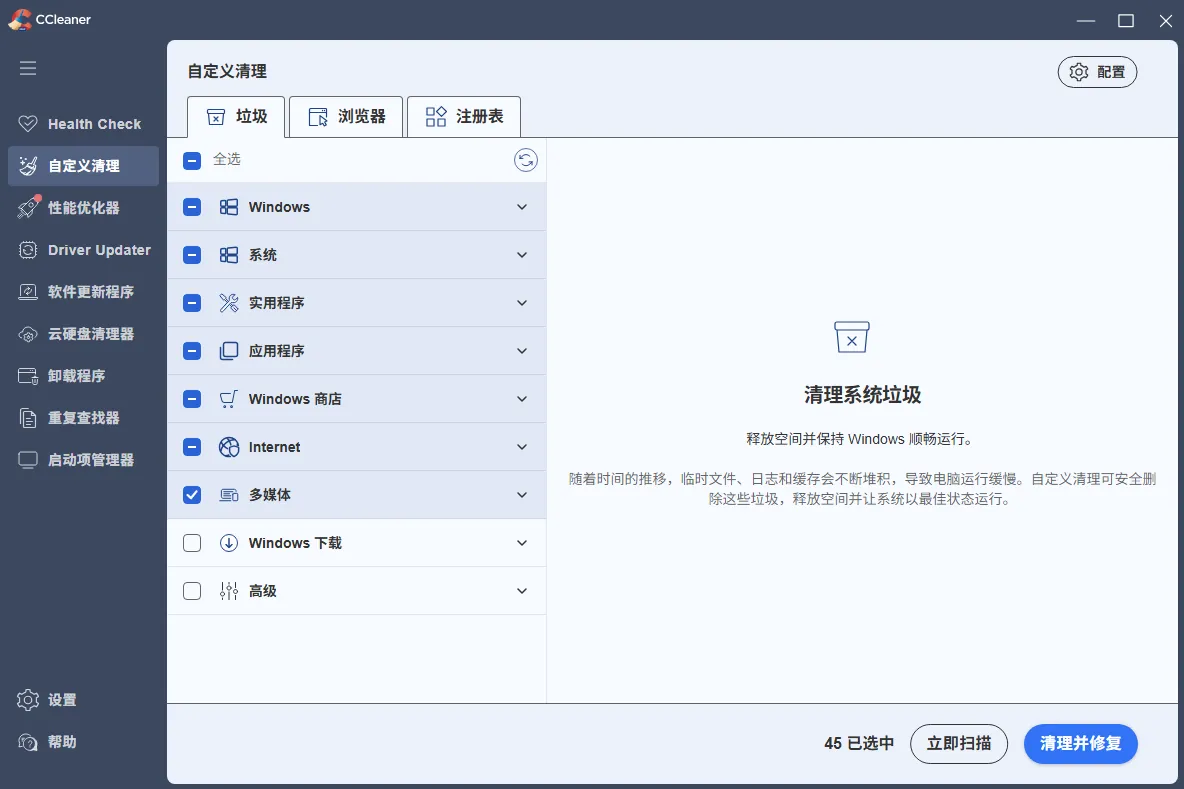Open Health Check from the sidebar
The image size is (1184, 789).
(x=80, y=123)
